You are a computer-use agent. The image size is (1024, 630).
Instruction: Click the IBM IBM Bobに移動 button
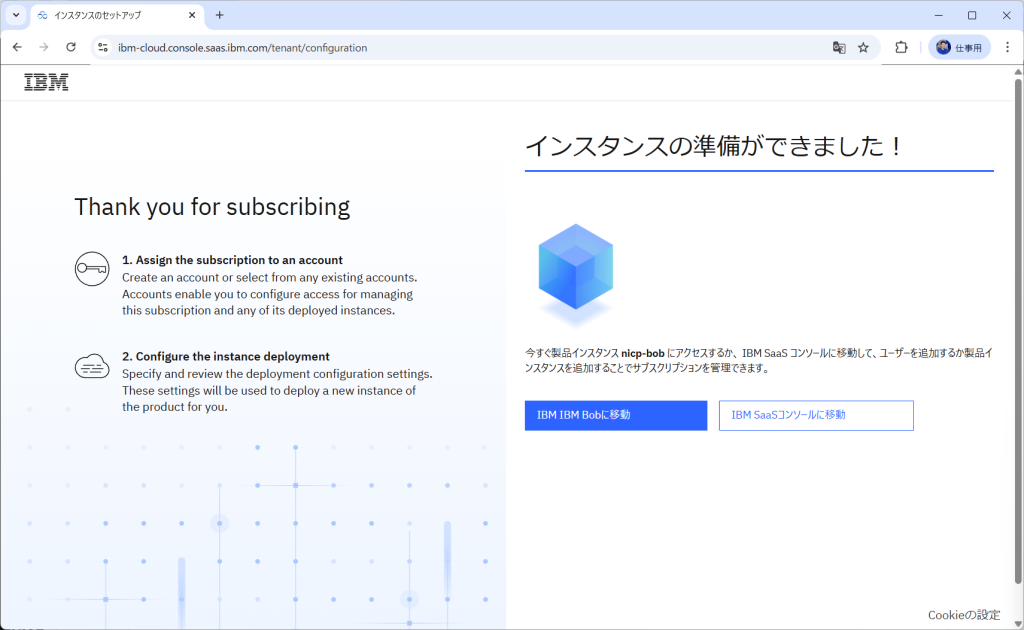[x=616, y=415]
